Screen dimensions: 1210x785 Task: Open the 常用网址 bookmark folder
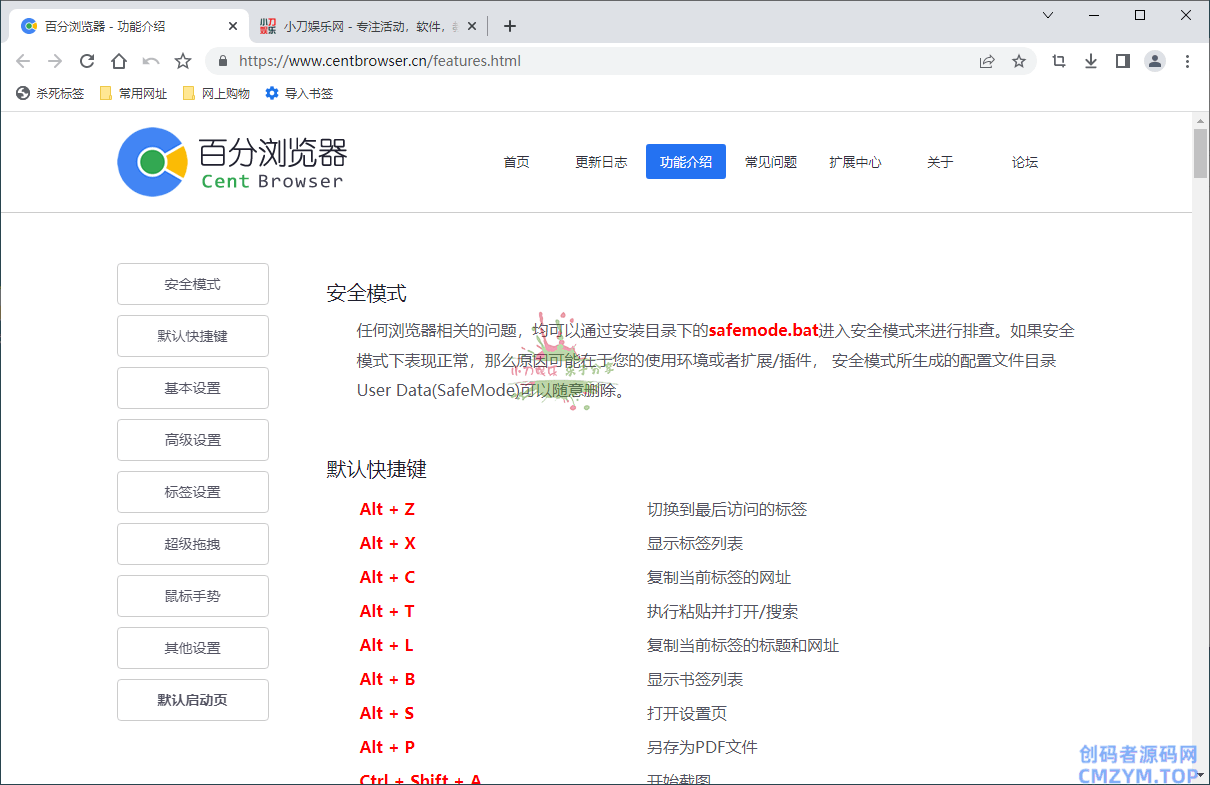[x=134, y=93]
